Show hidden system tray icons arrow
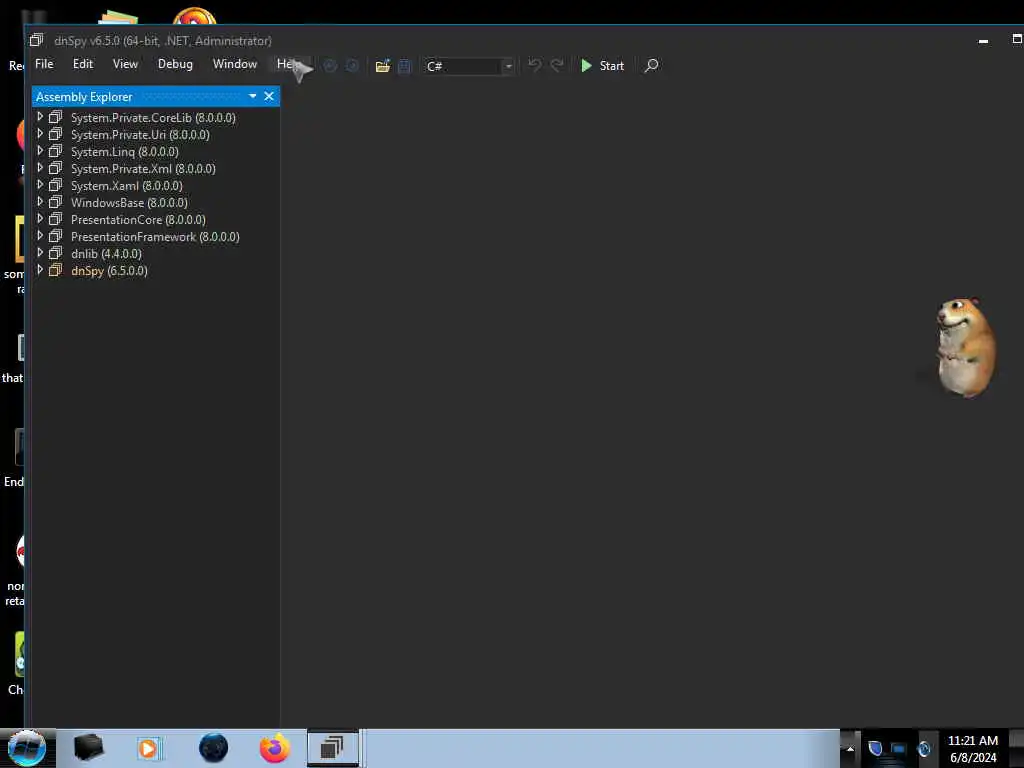 (x=850, y=748)
